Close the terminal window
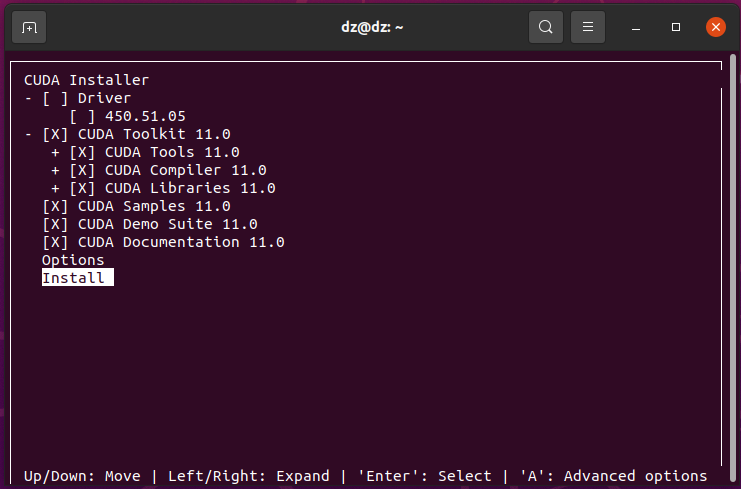741x489 pixels. (x=715, y=27)
